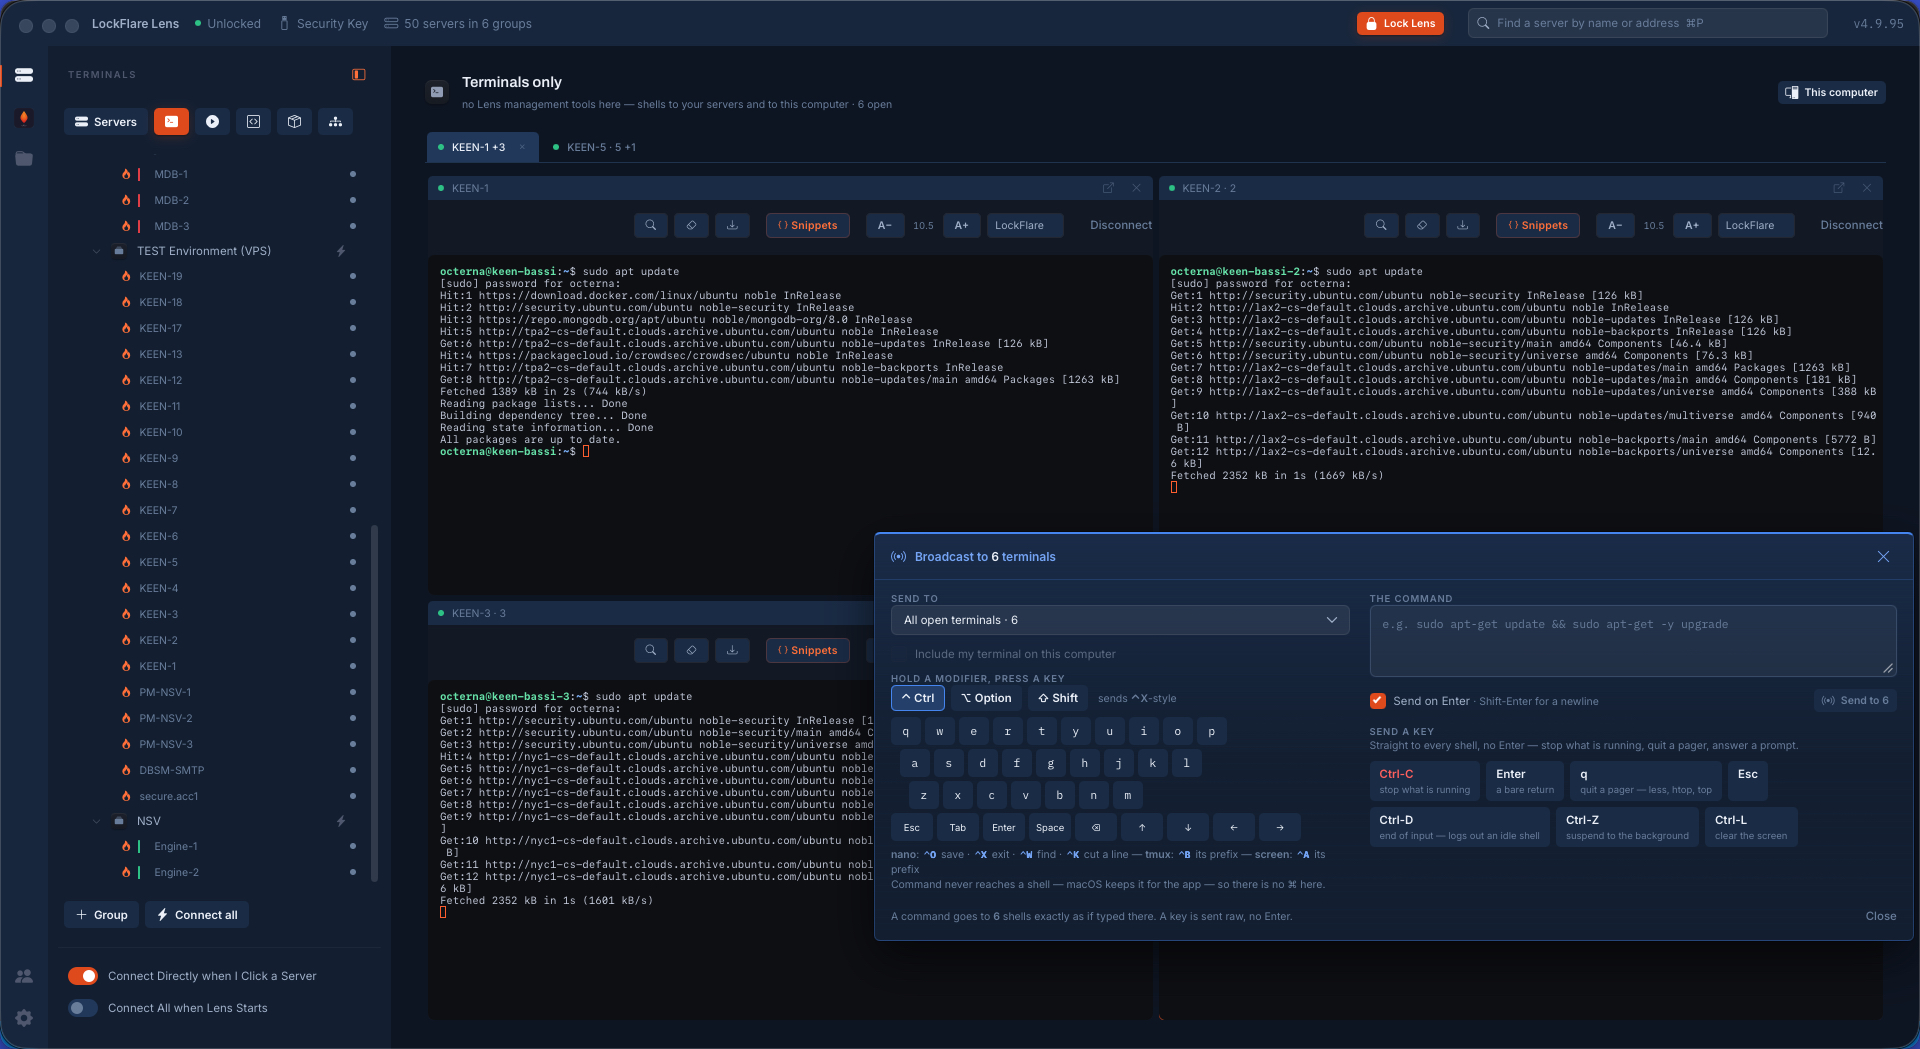
Task: Select the Servers view tab
Action: [106, 122]
